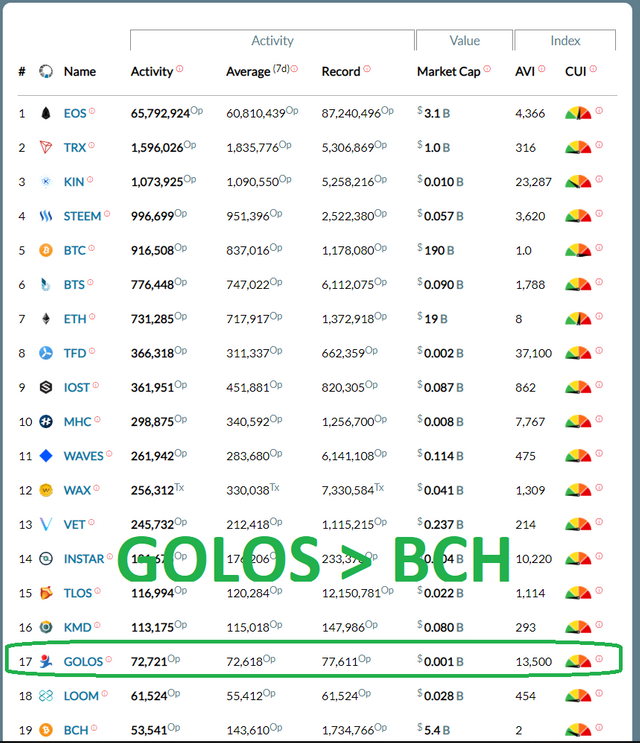
Task: Open the LOOM link
Action: [81, 696]
